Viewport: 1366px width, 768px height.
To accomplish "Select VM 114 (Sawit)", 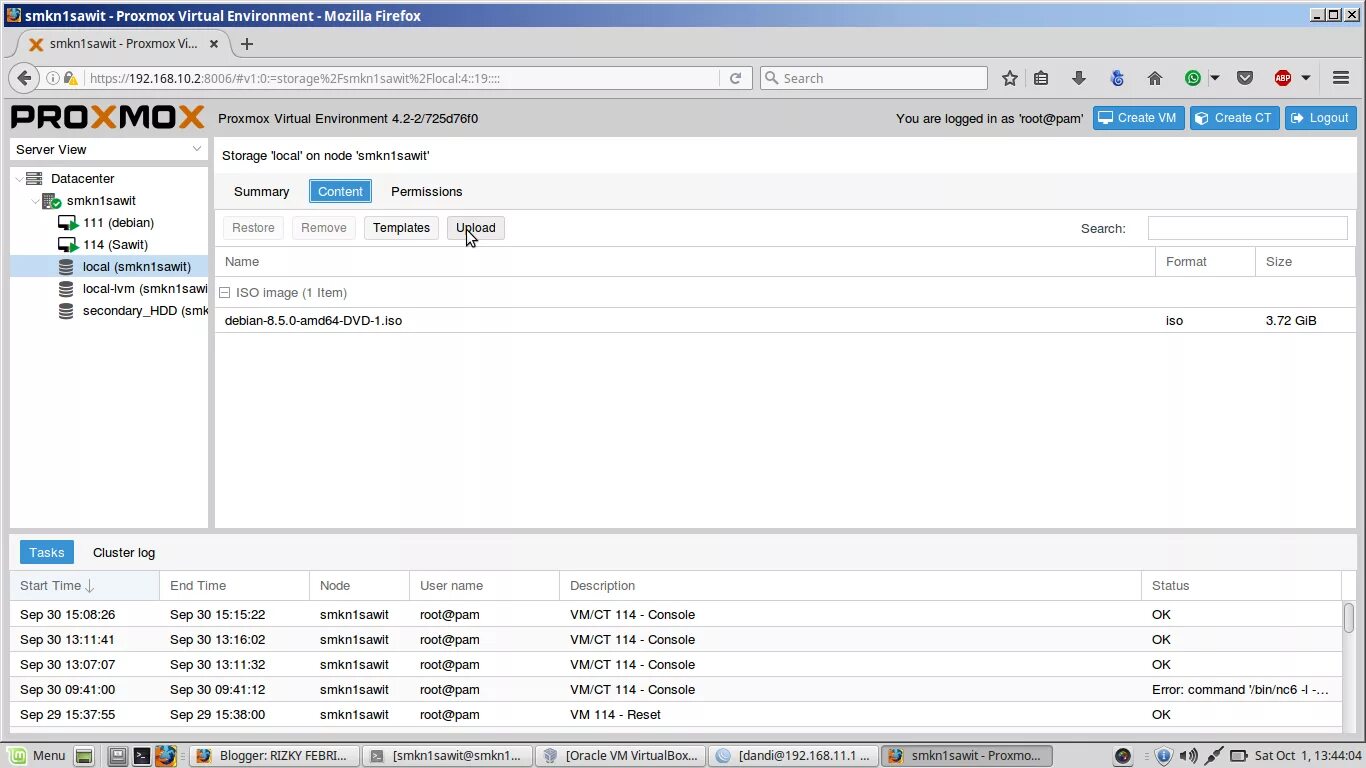I will click(115, 244).
